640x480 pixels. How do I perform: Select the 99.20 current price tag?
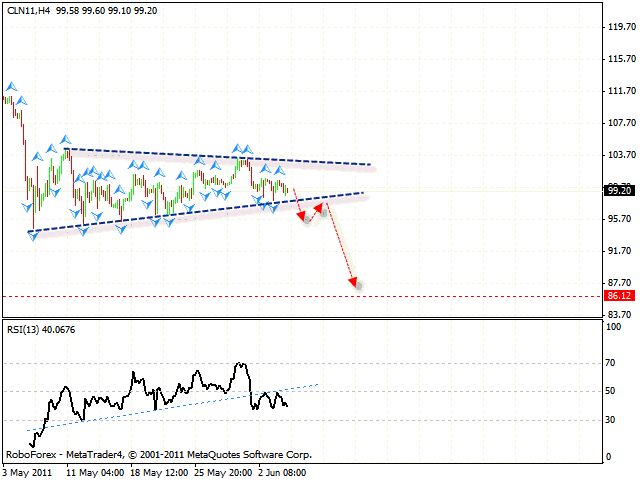617,190
